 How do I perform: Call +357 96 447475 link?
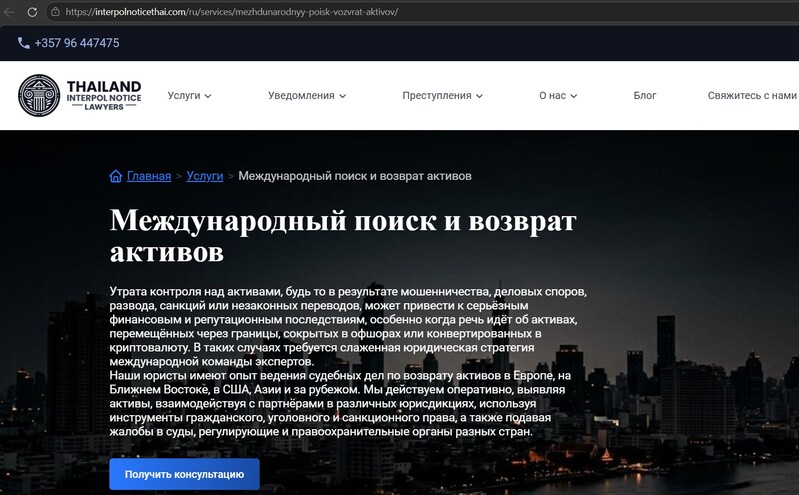pos(77,43)
